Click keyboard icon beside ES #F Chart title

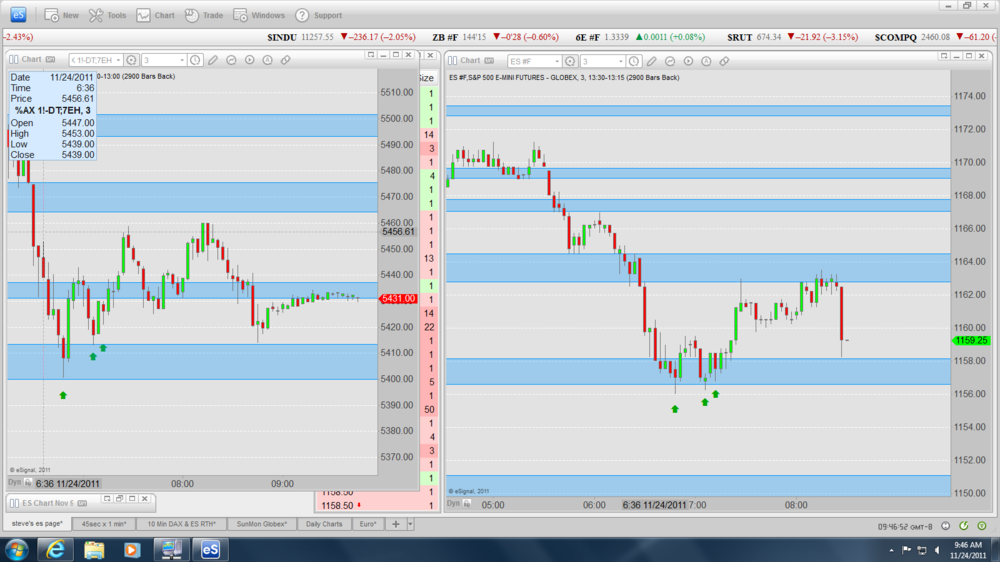(489, 61)
